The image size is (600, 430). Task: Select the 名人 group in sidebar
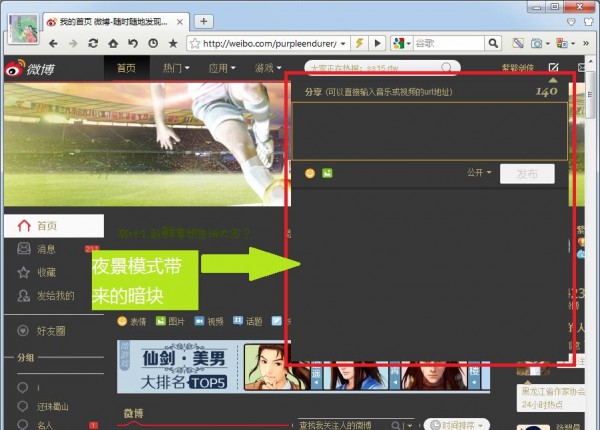click(x=45, y=425)
